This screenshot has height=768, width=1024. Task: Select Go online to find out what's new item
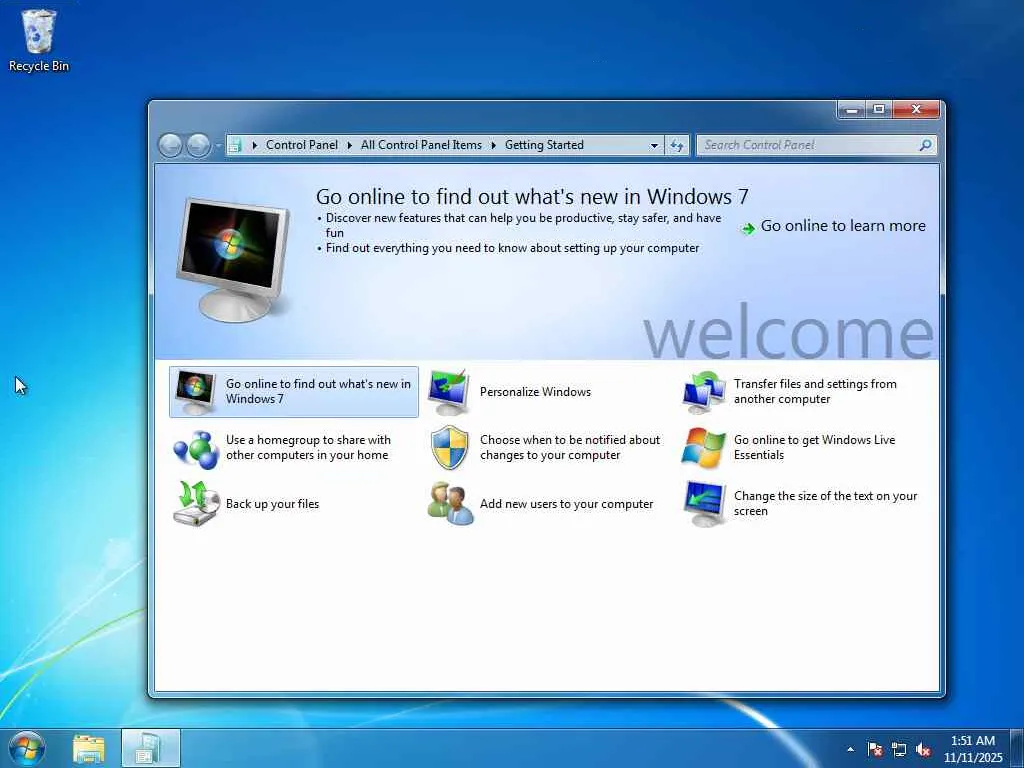pos(293,392)
